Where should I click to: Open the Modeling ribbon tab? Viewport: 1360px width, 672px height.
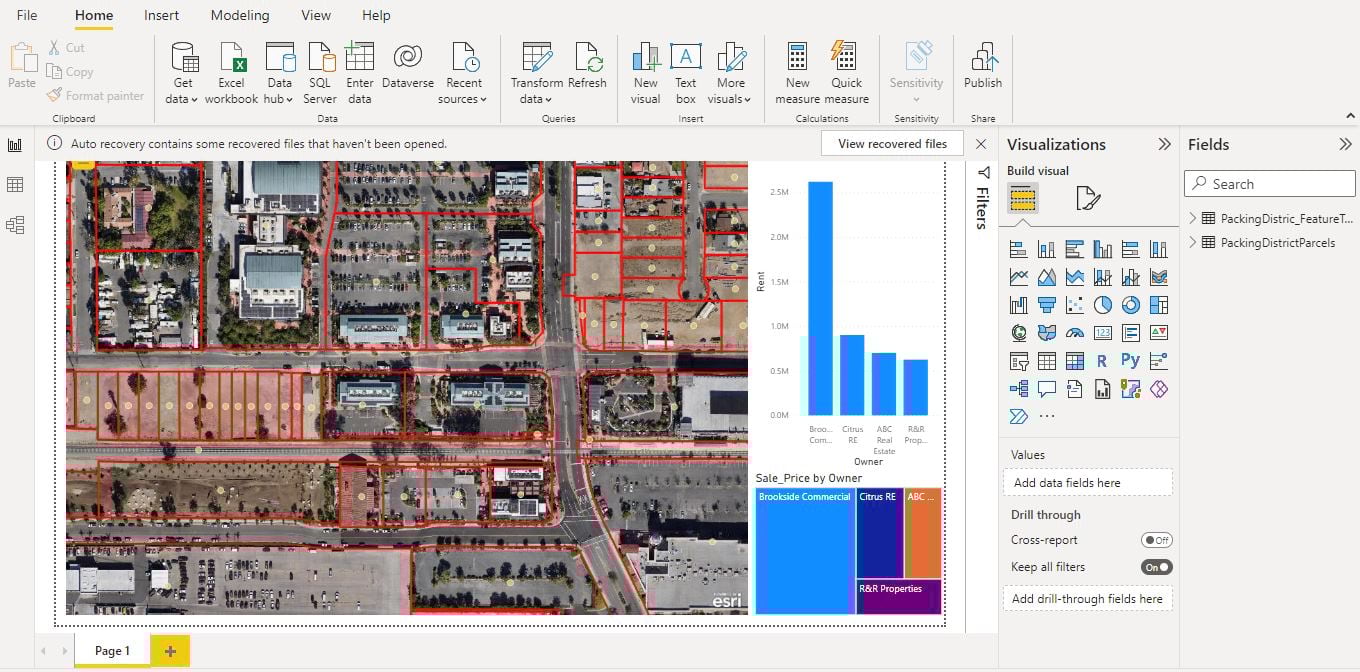240,15
